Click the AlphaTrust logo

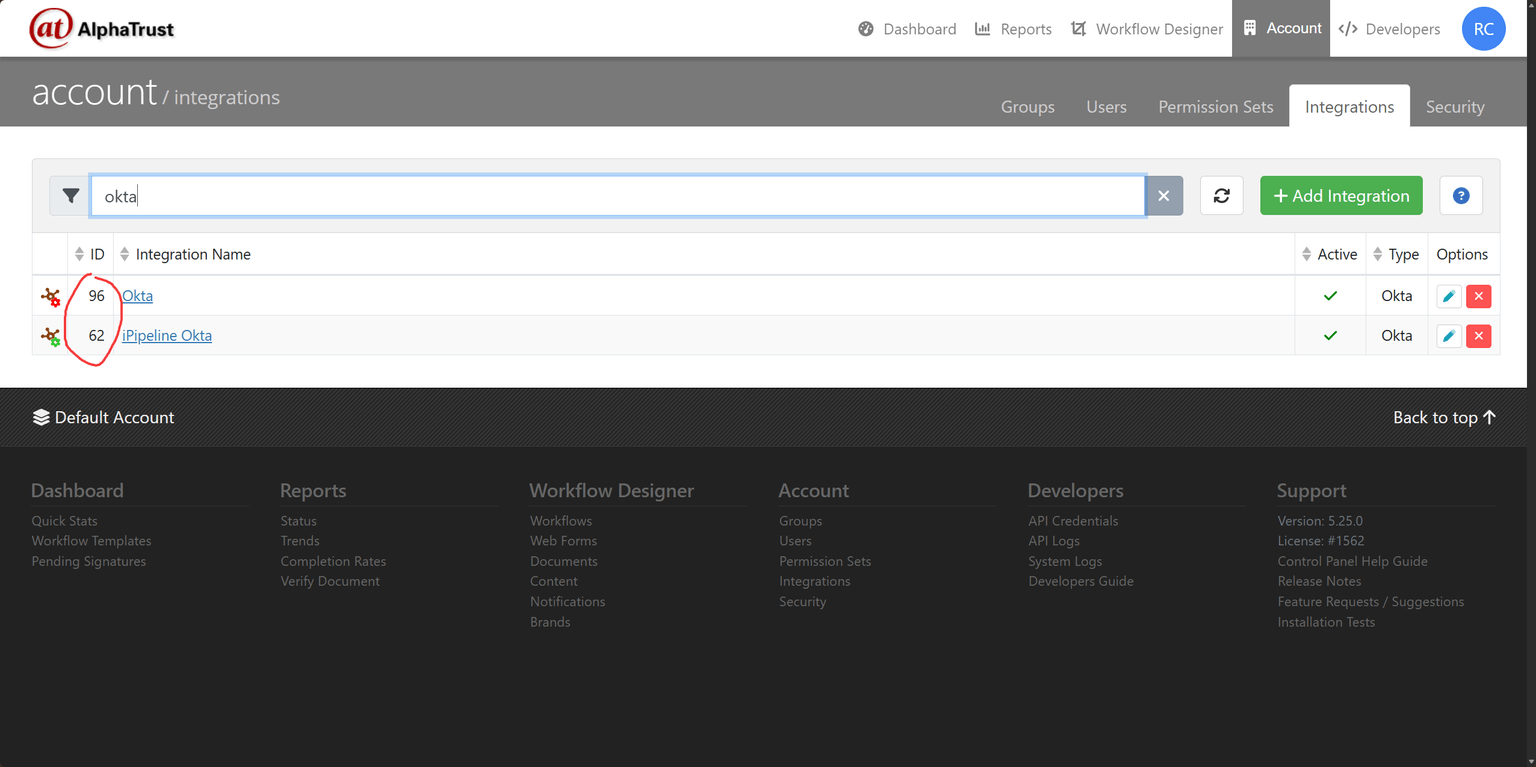click(101, 28)
